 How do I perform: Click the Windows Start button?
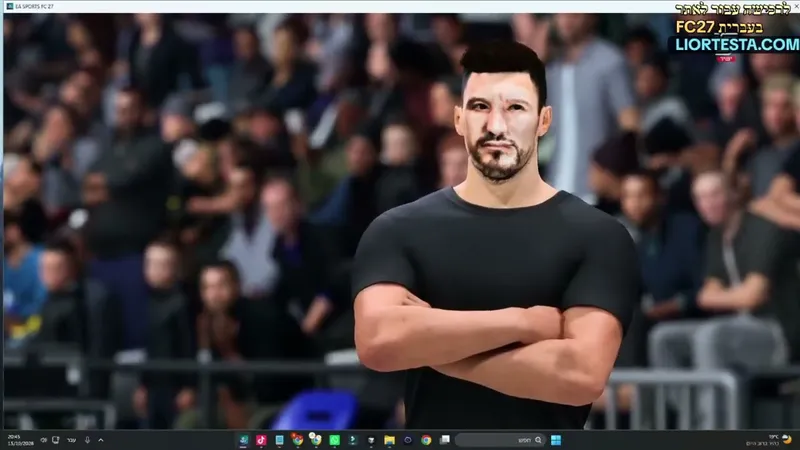tap(556, 440)
